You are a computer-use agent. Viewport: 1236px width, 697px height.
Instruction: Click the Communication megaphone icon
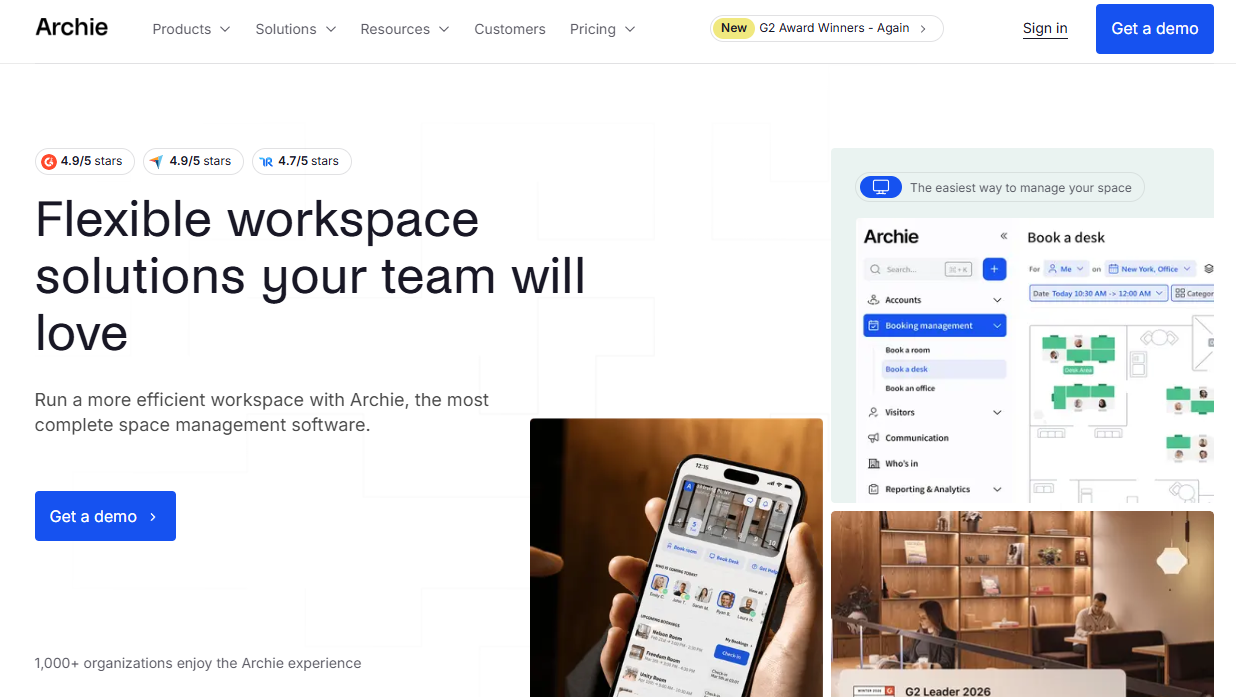874,438
